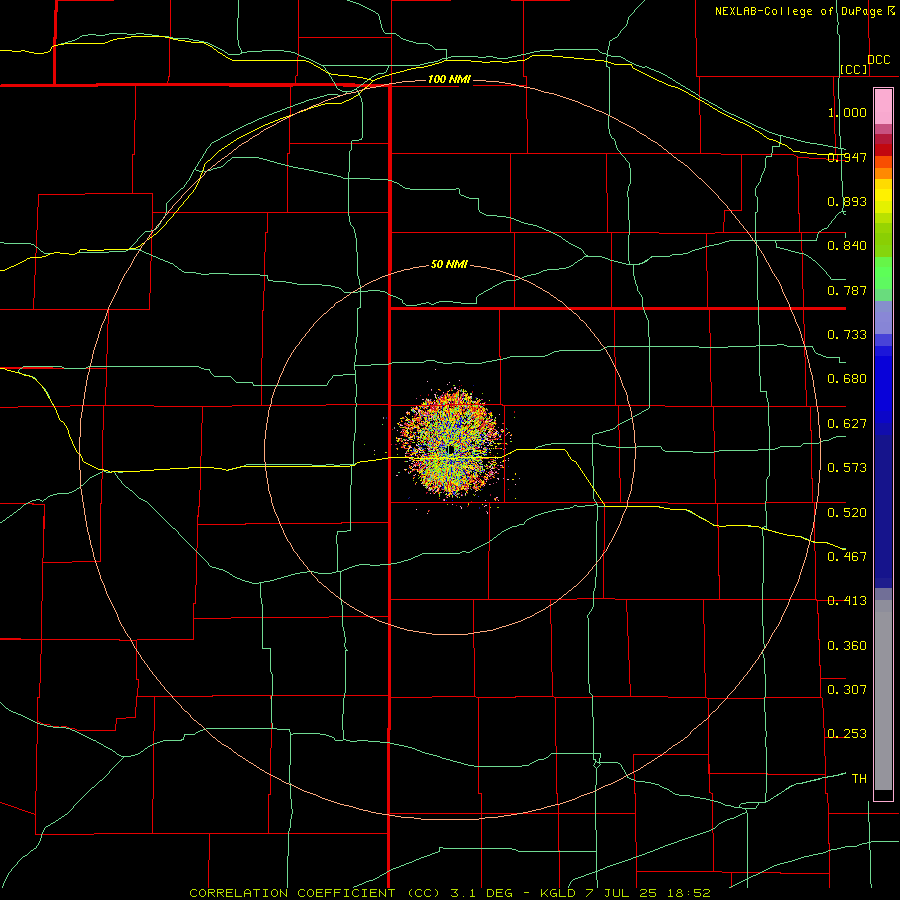Click the 0.360 scale value
900x900 pixels.
pos(847,646)
